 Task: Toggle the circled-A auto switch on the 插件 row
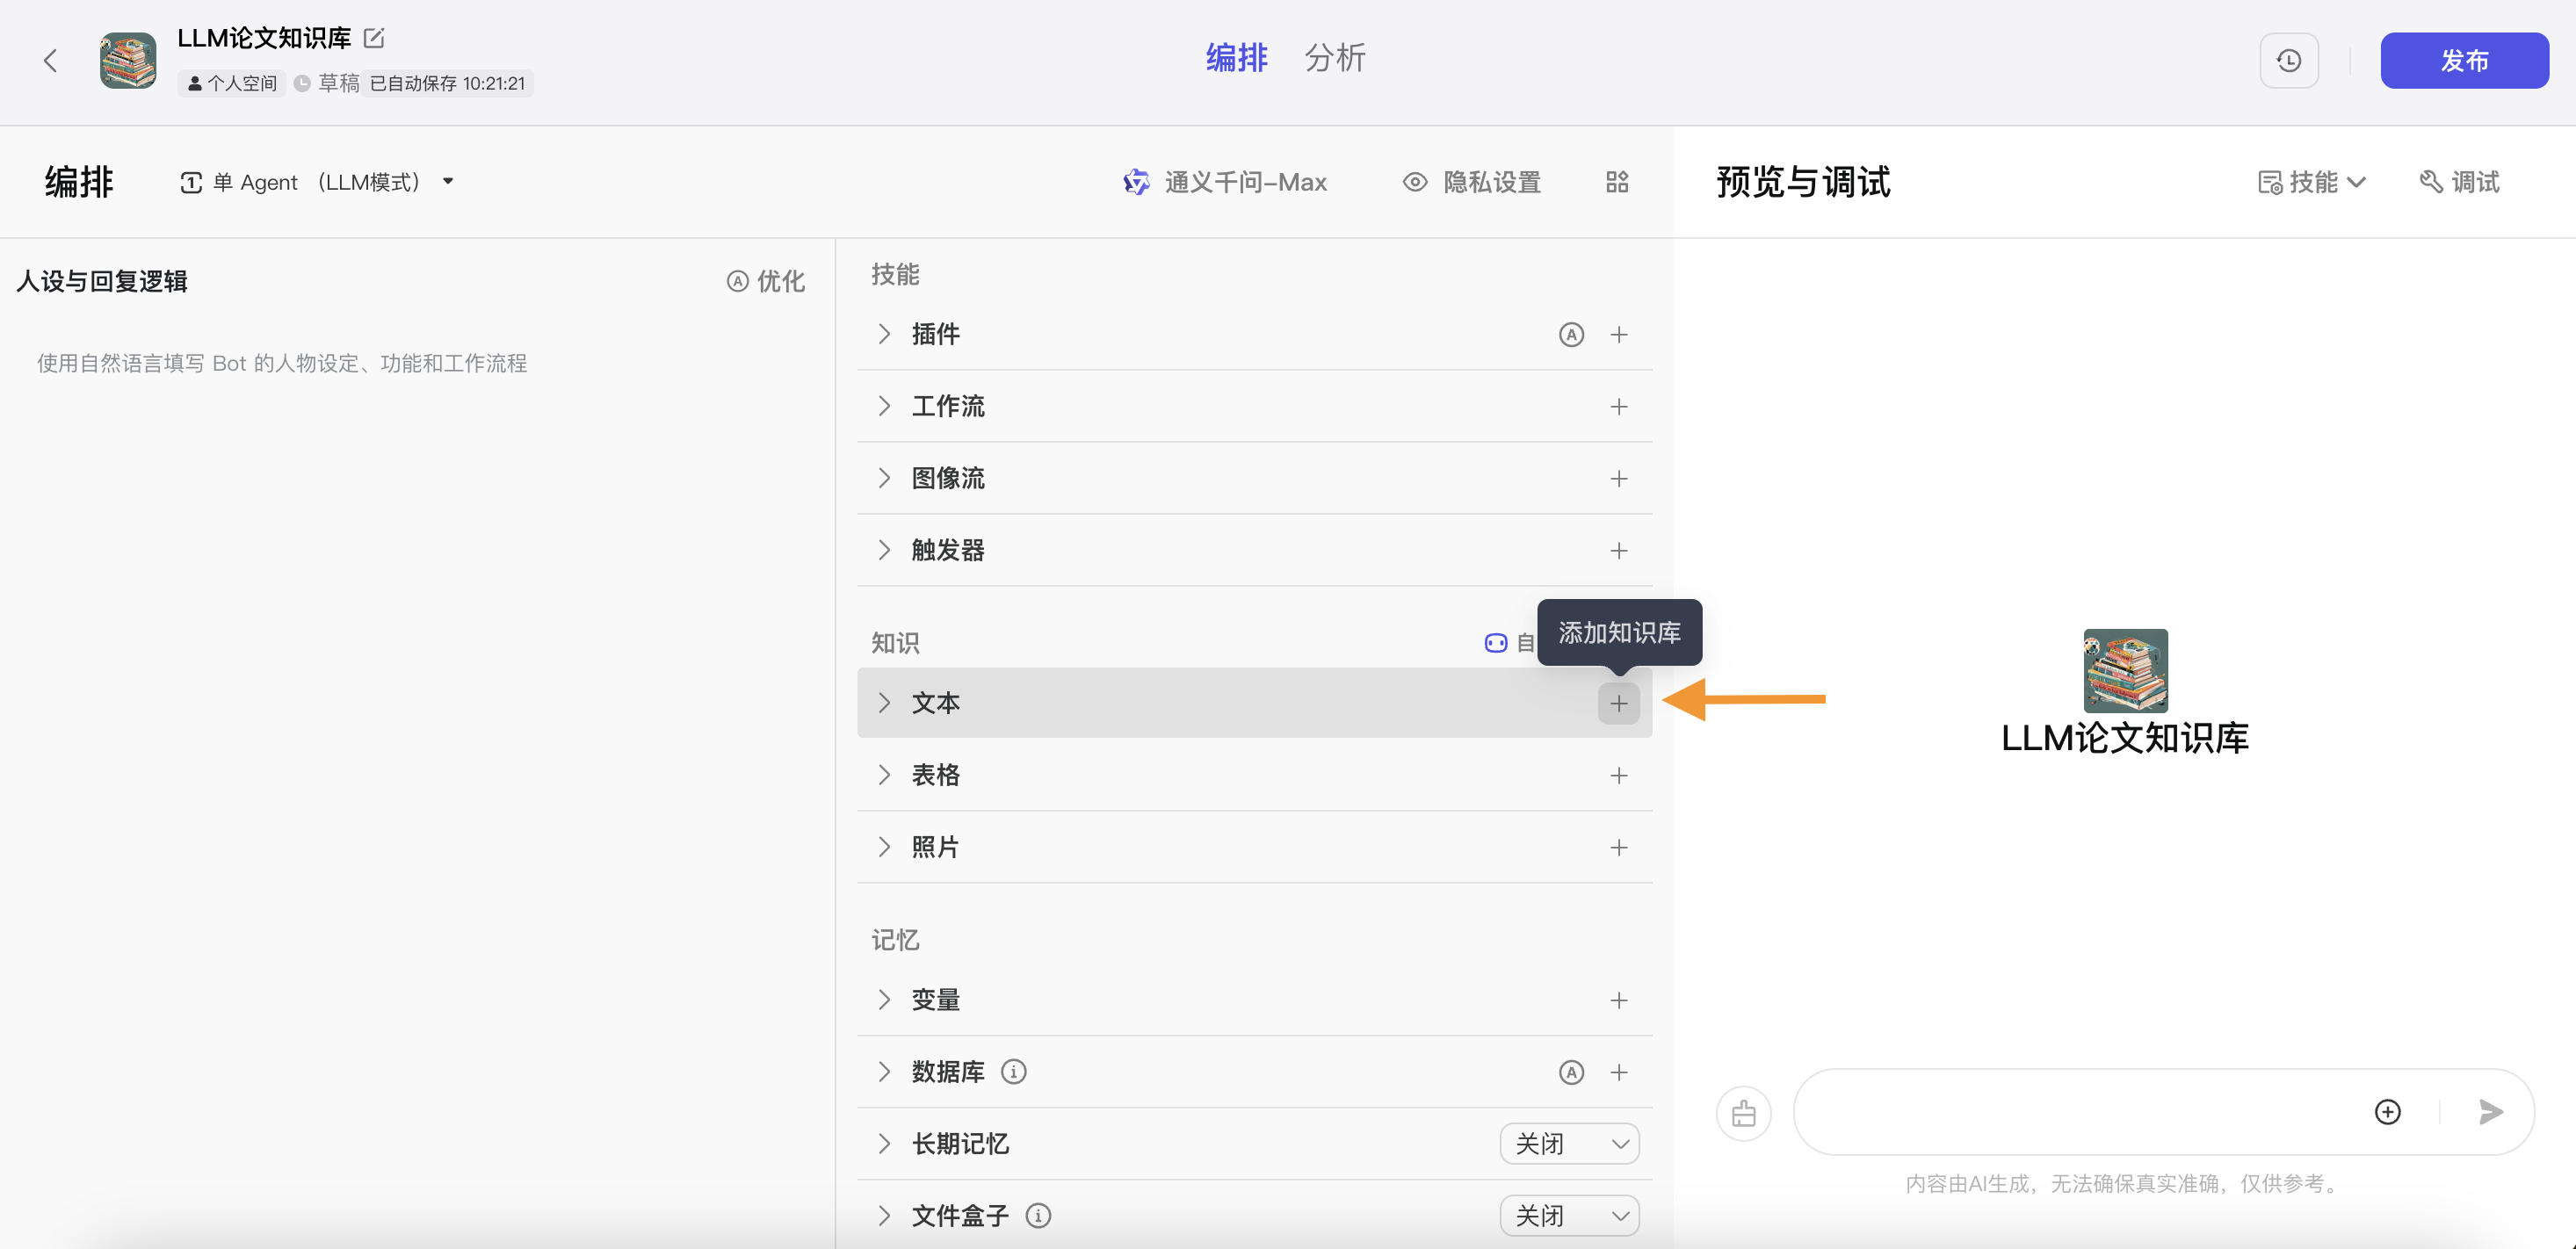[1571, 335]
